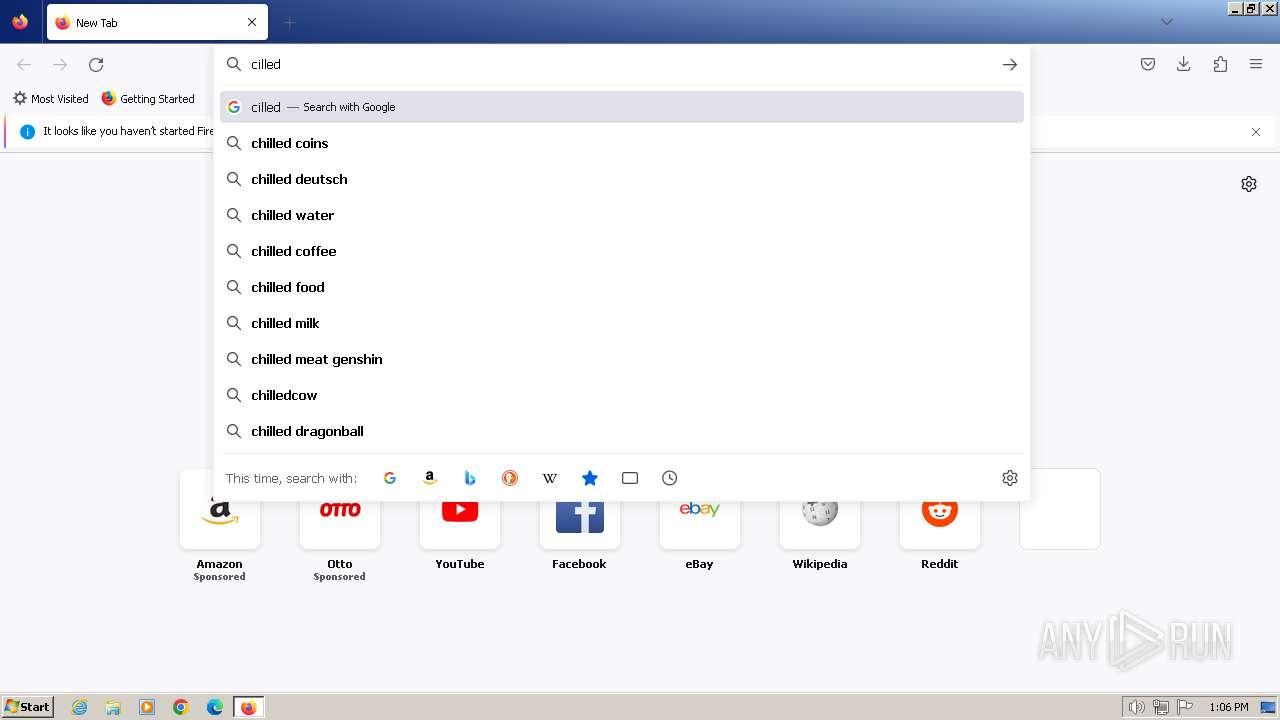Search in History clock icon
The height and width of the screenshot is (720, 1280).
pyautogui.click(x=670, y=478)
